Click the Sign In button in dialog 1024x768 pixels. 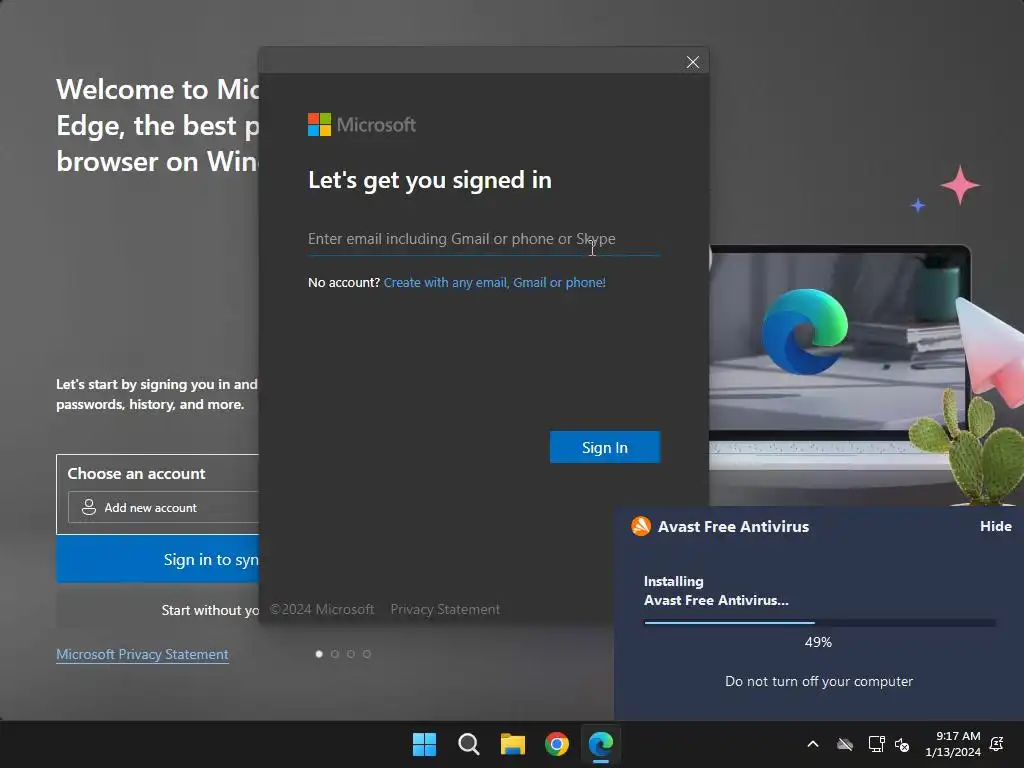[x=605, y=447]
